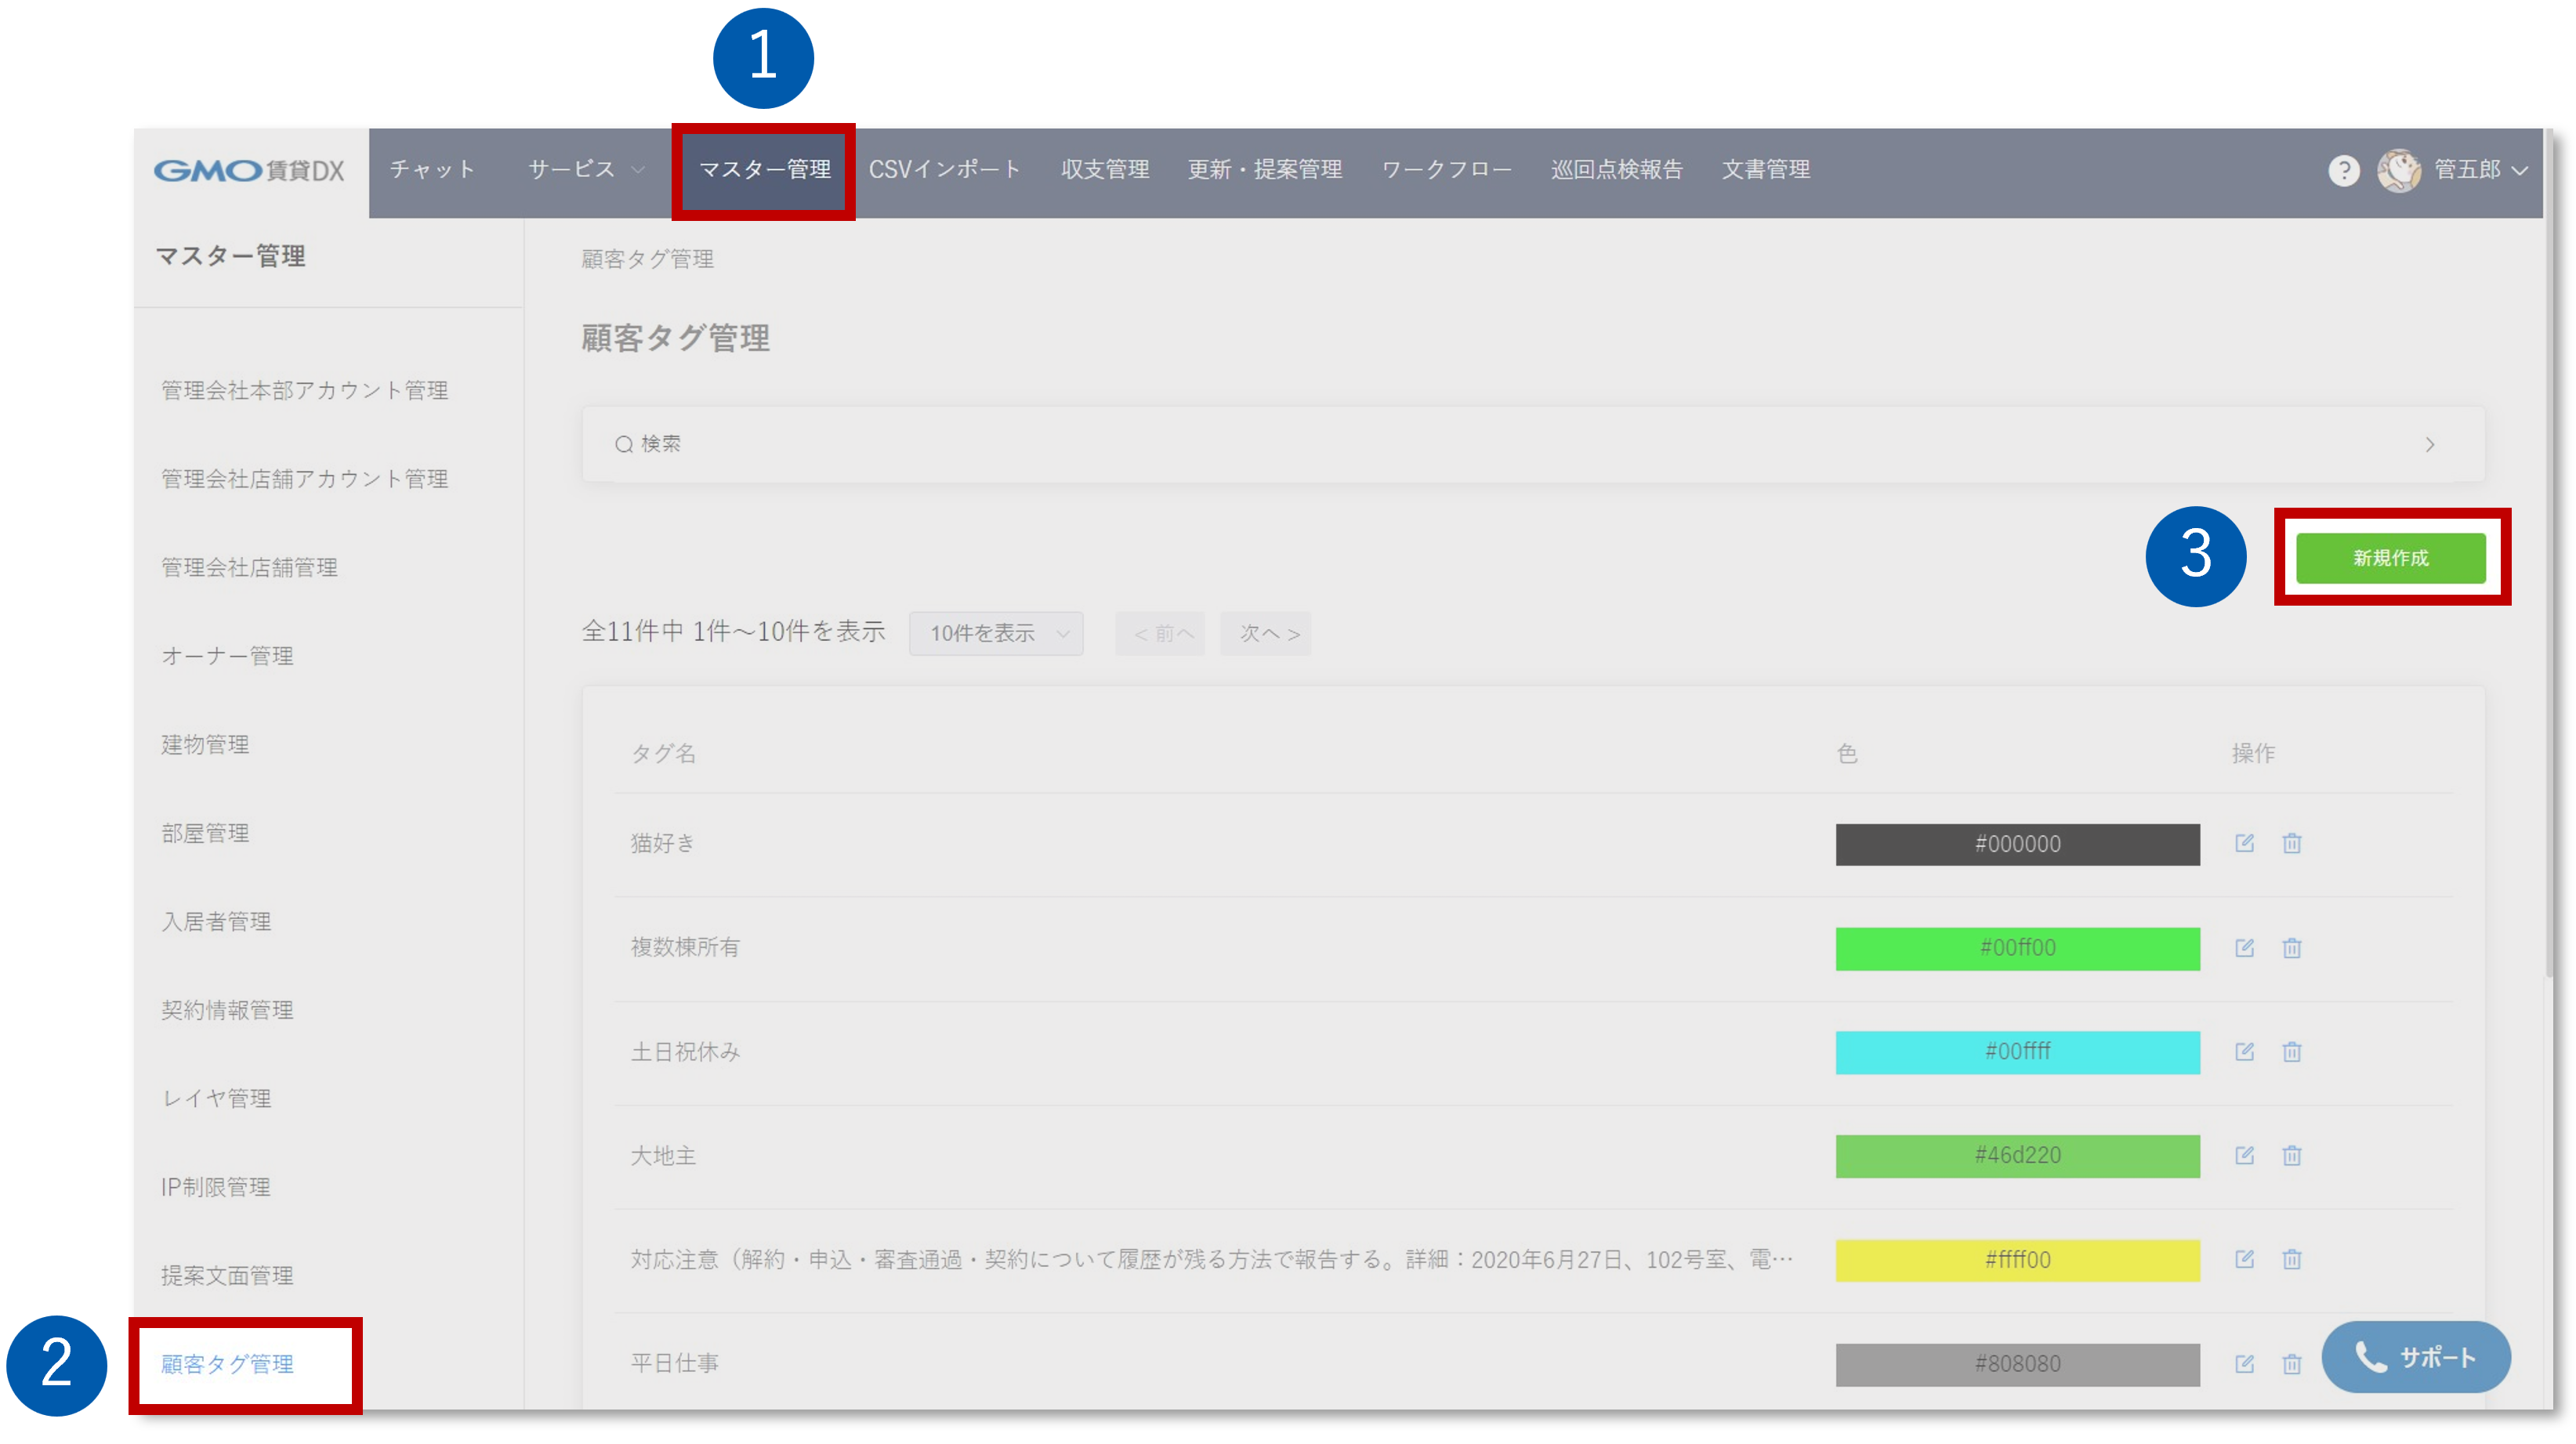Delete the 複数棟所有 tag

coord(2291,948)
